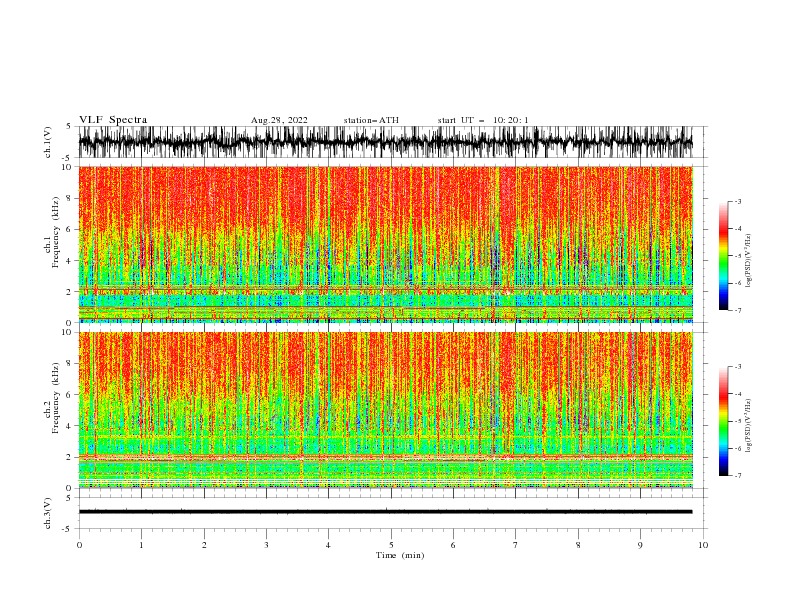The width and height of the screenshot is (792, 612).
Task: Click the time axis tick label "5"
Action: click(391, 545)
